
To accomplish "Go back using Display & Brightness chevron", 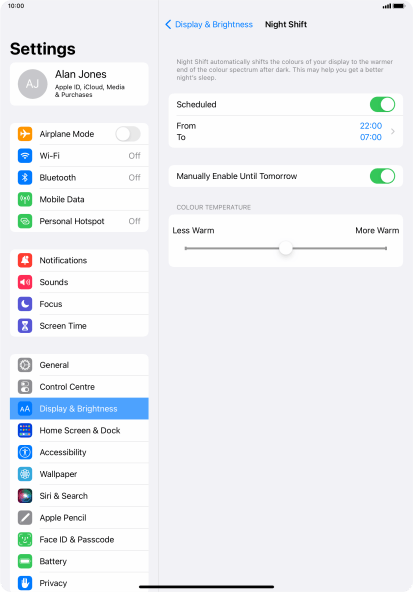I will (168, 24).
